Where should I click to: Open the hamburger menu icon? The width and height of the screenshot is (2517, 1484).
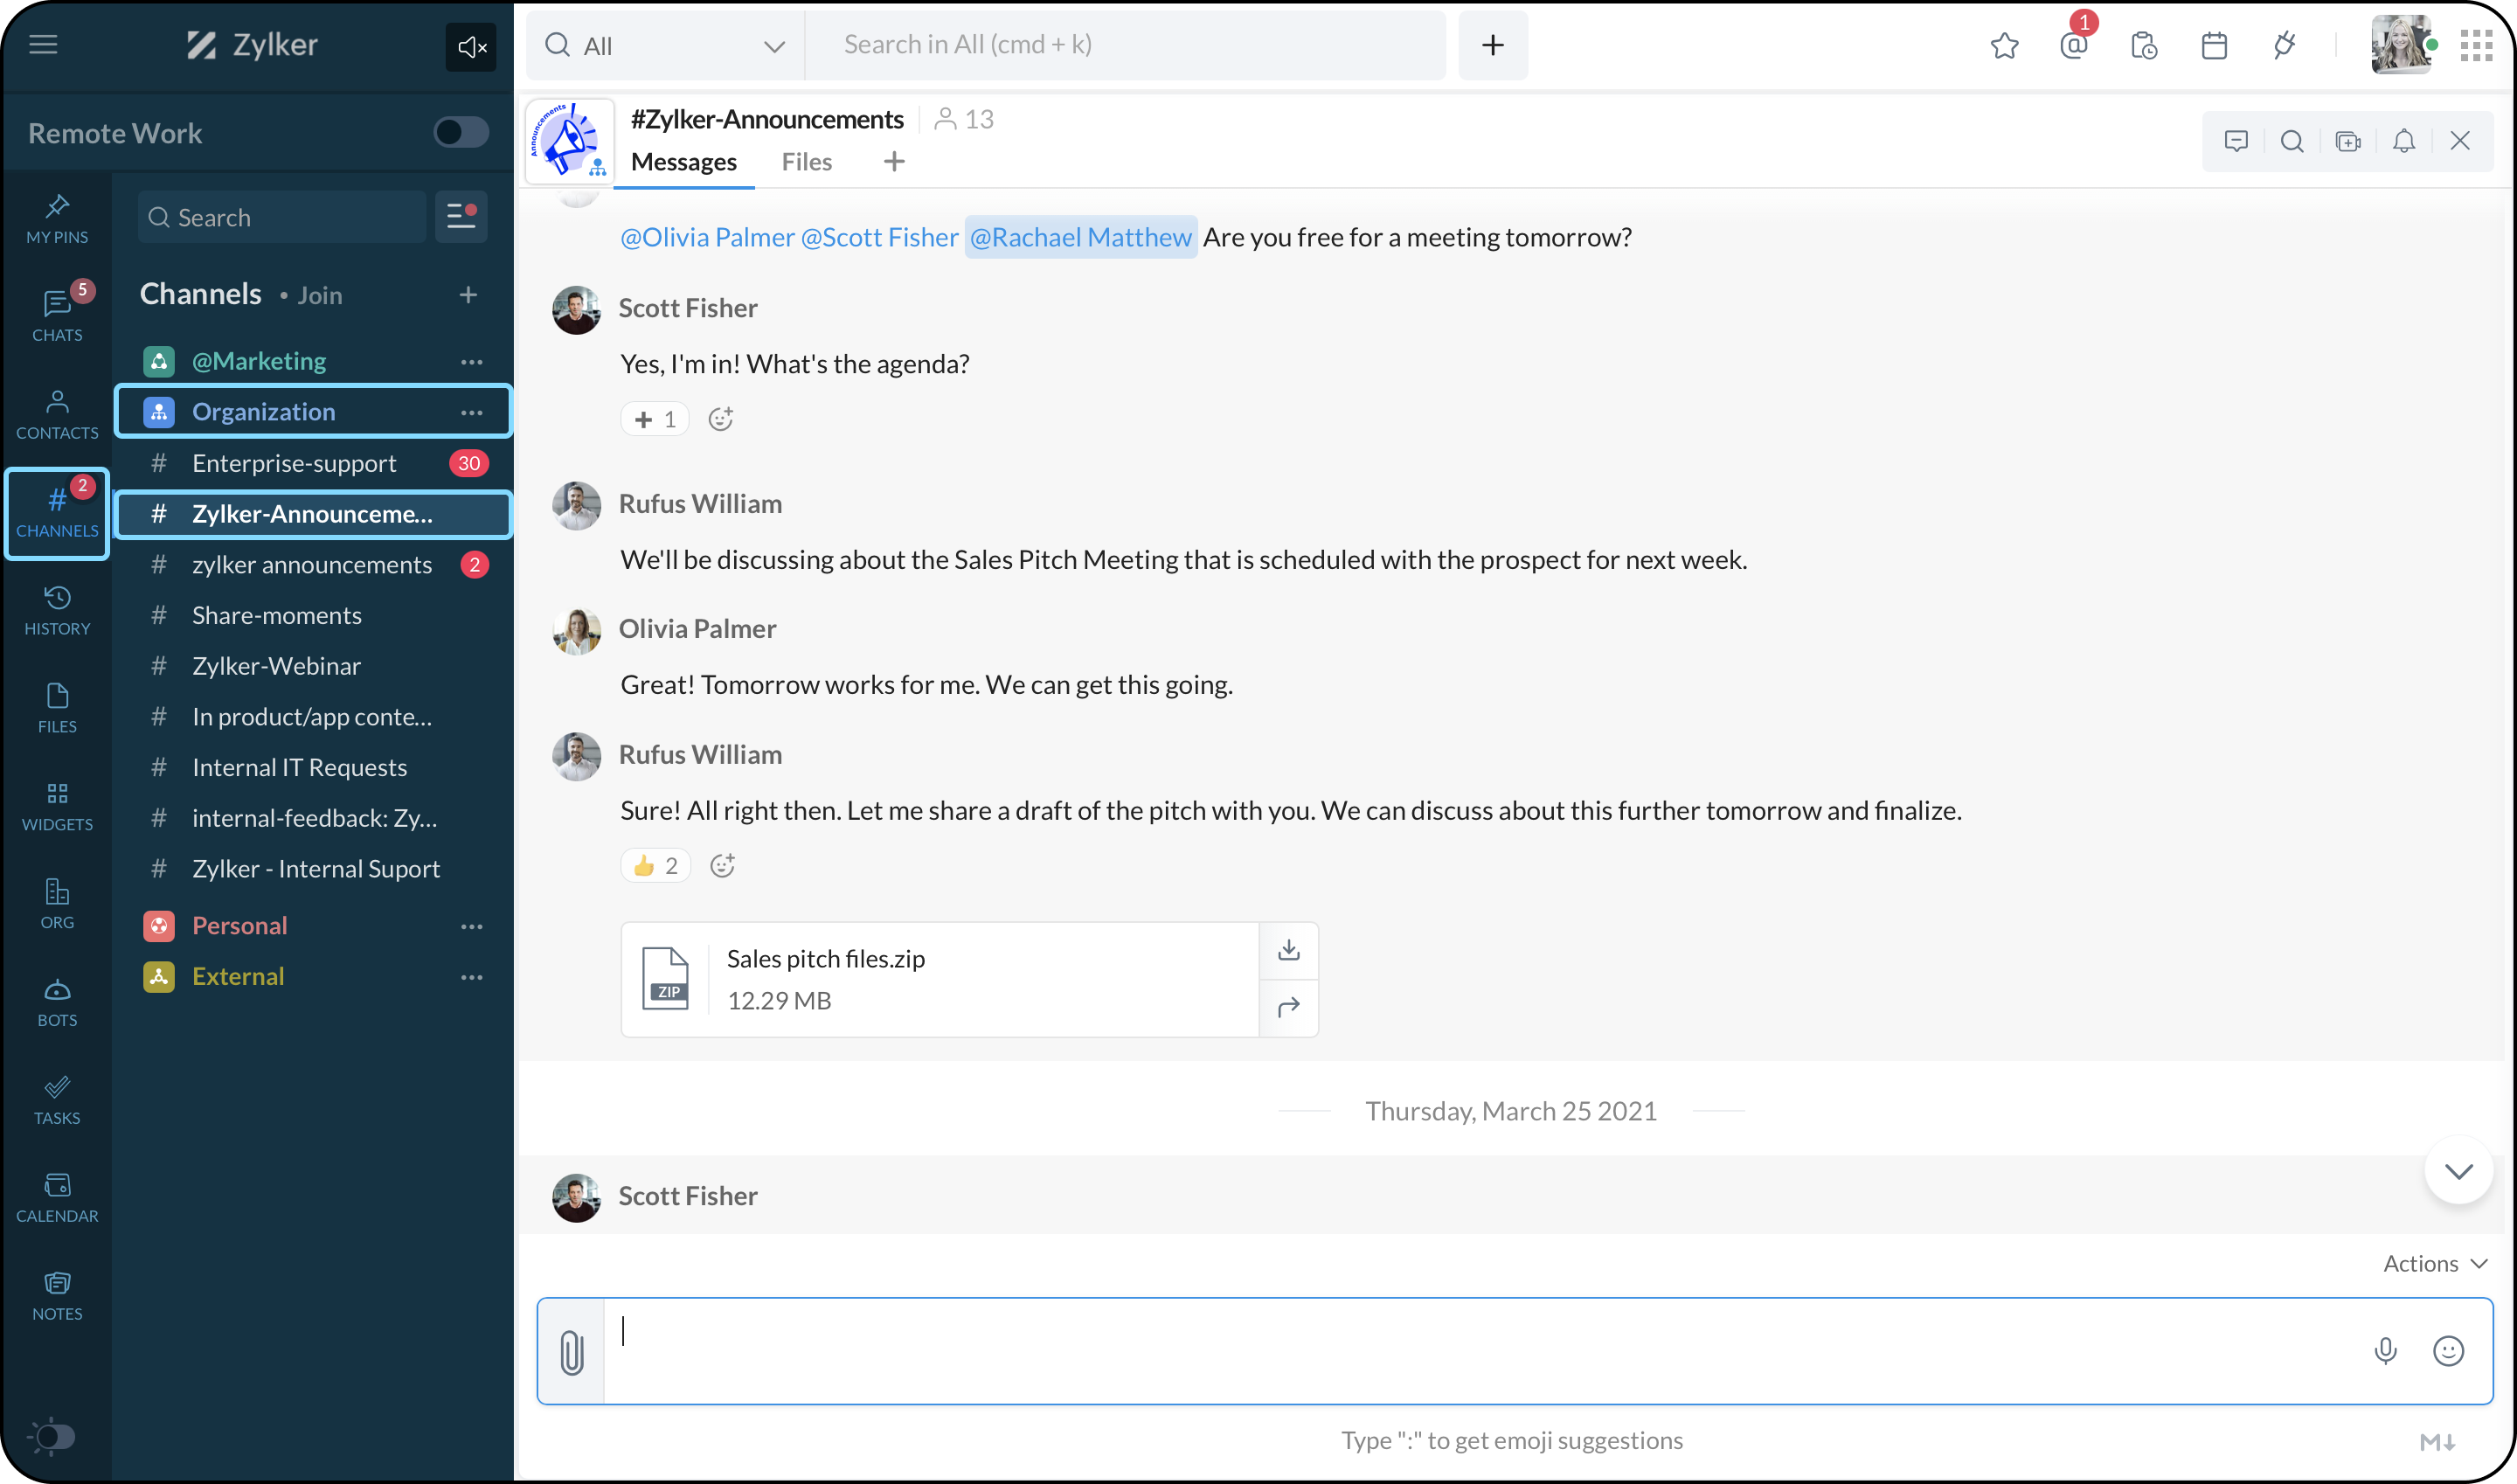43,44
